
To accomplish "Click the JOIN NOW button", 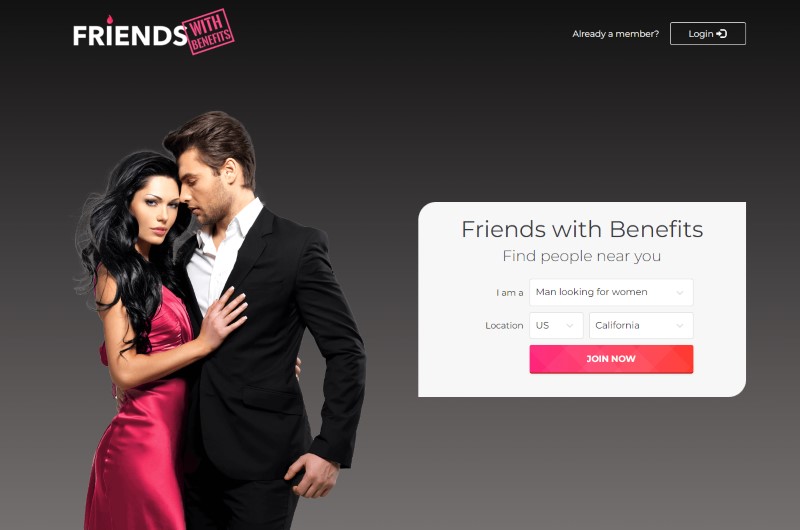I will click(x=611, y=359).
